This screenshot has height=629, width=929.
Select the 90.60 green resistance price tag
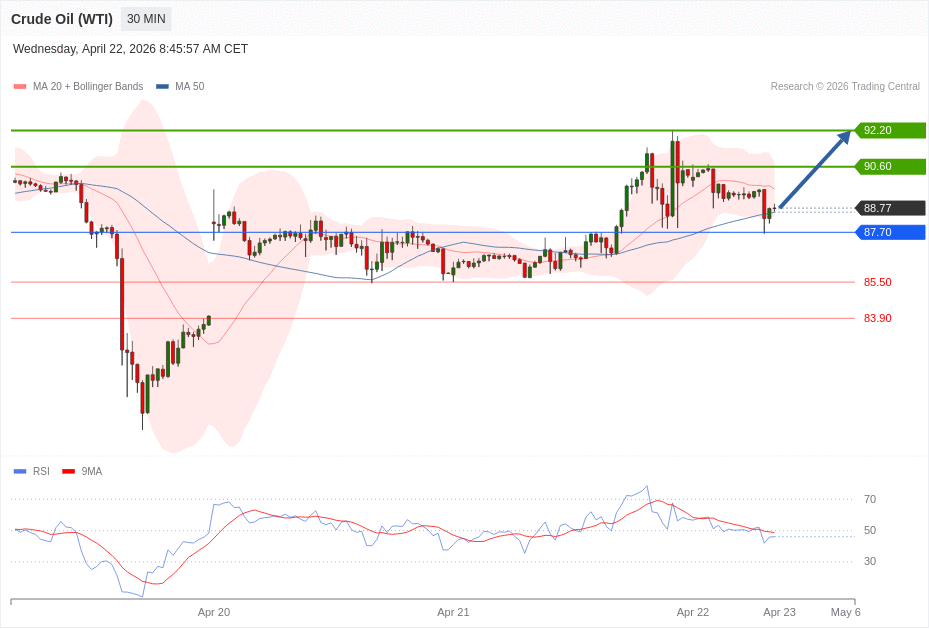(890, 166)
